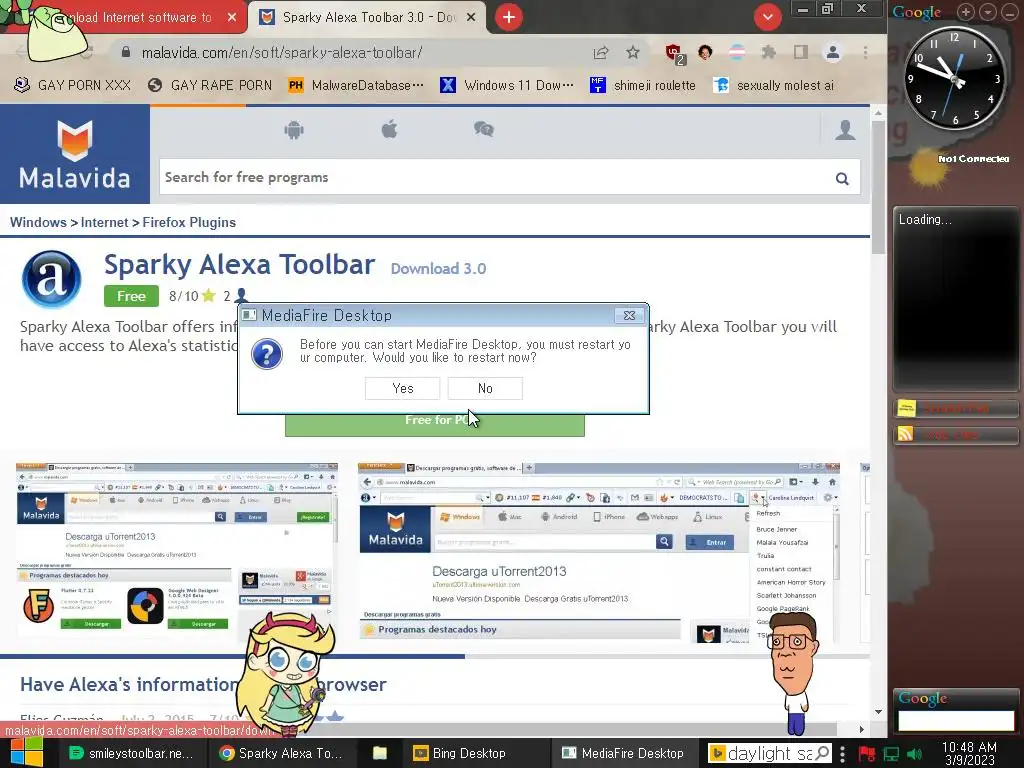Click the analog clock gadget
The width and height of the screenshot is (1024, 768).
click(x=954, y=78)
